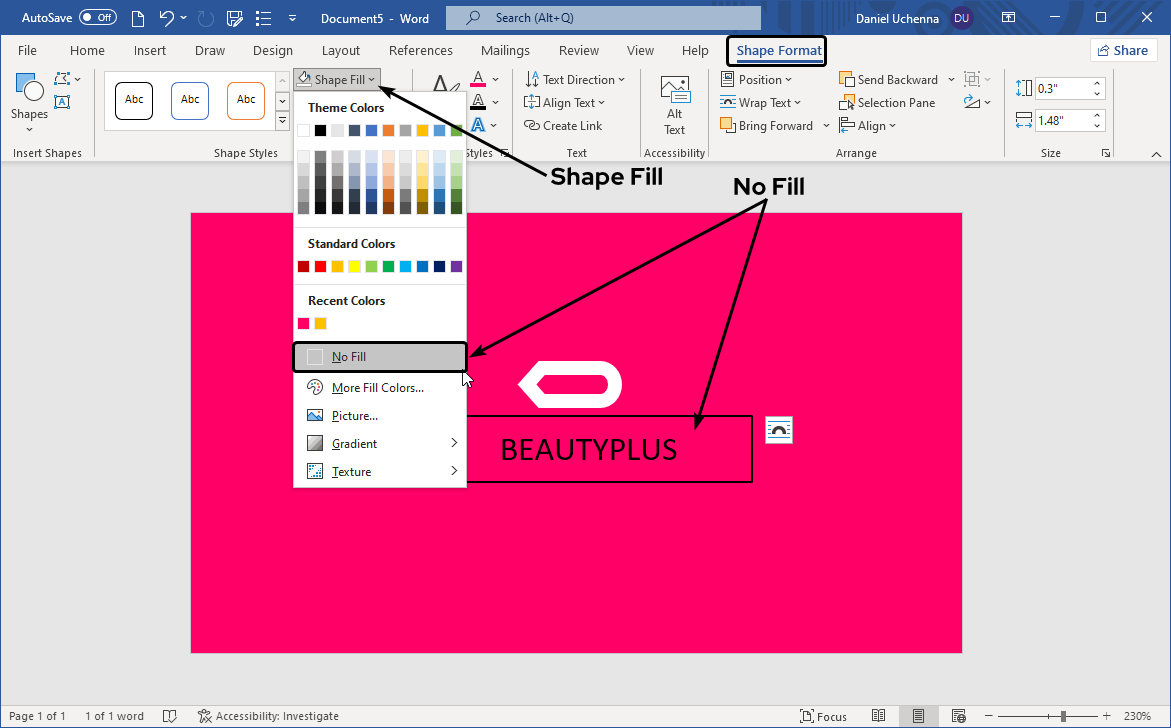The image size is (1171, 728).
Task: Switch to Print Layout view icon
Action: tap(918, 716)
